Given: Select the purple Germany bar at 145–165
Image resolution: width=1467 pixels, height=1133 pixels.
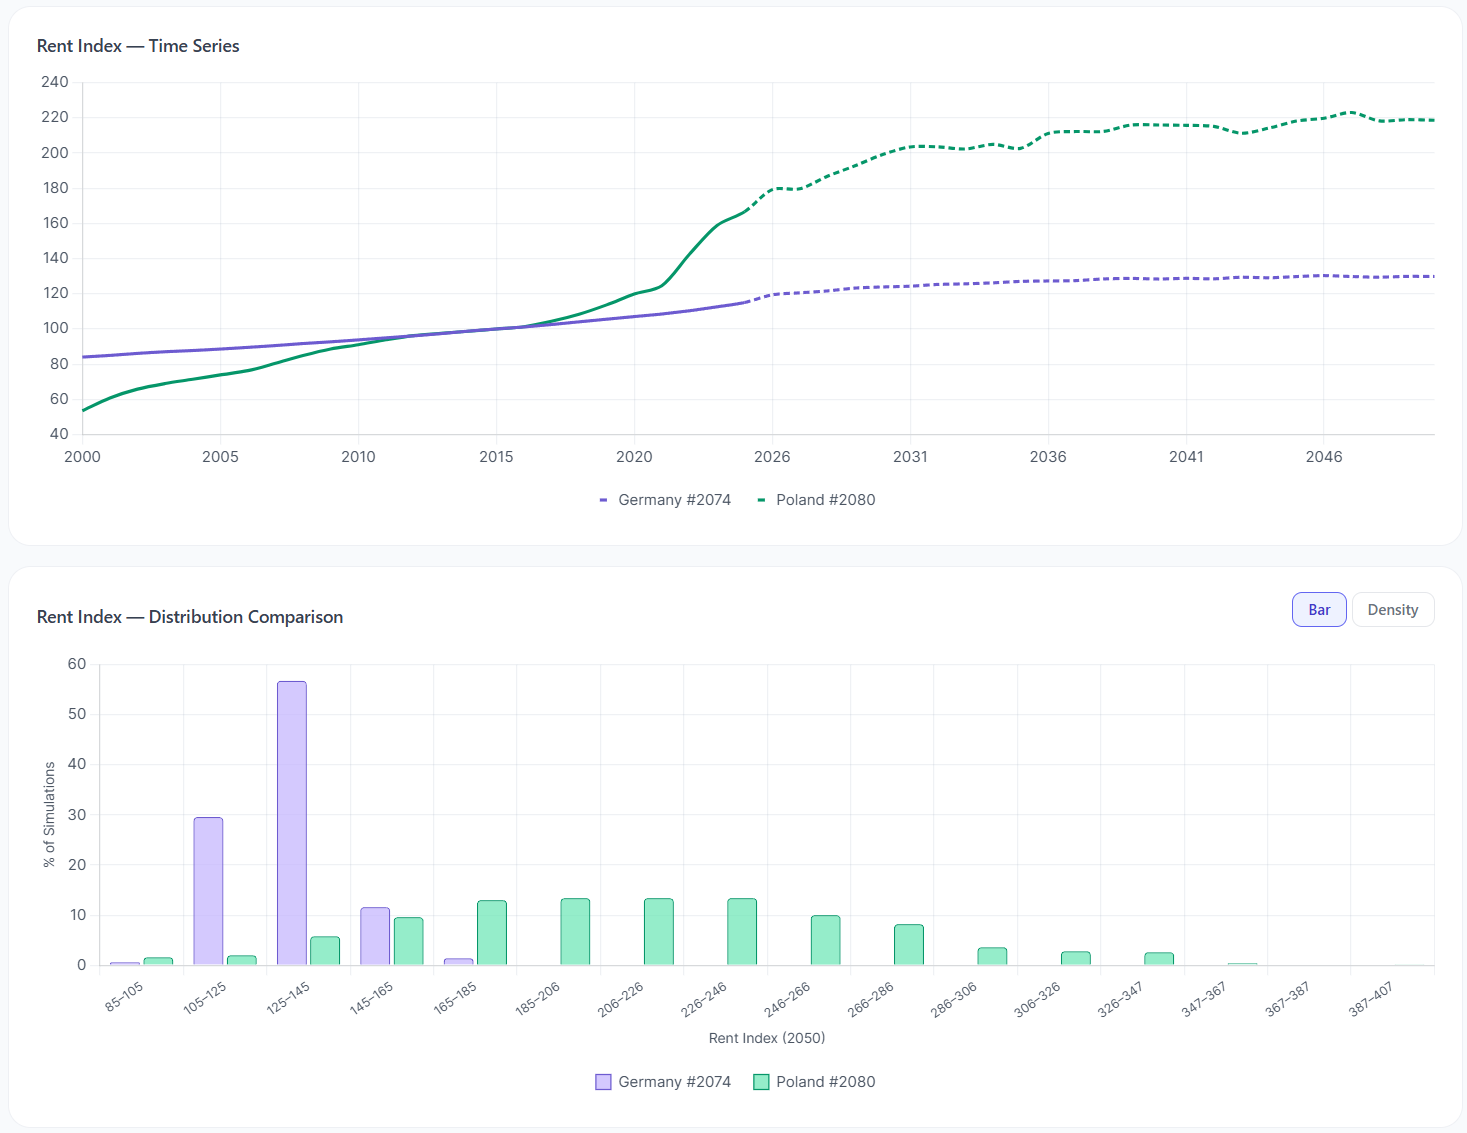Looking at the screenshot, I should [x=375, y=936].
